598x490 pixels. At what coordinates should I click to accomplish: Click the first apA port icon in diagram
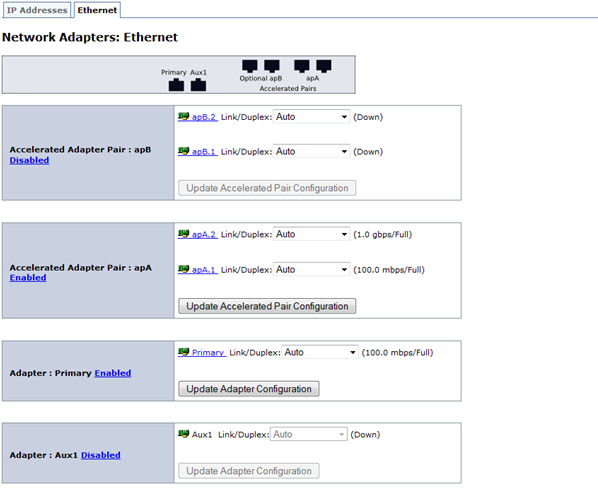tap(302, 66)
